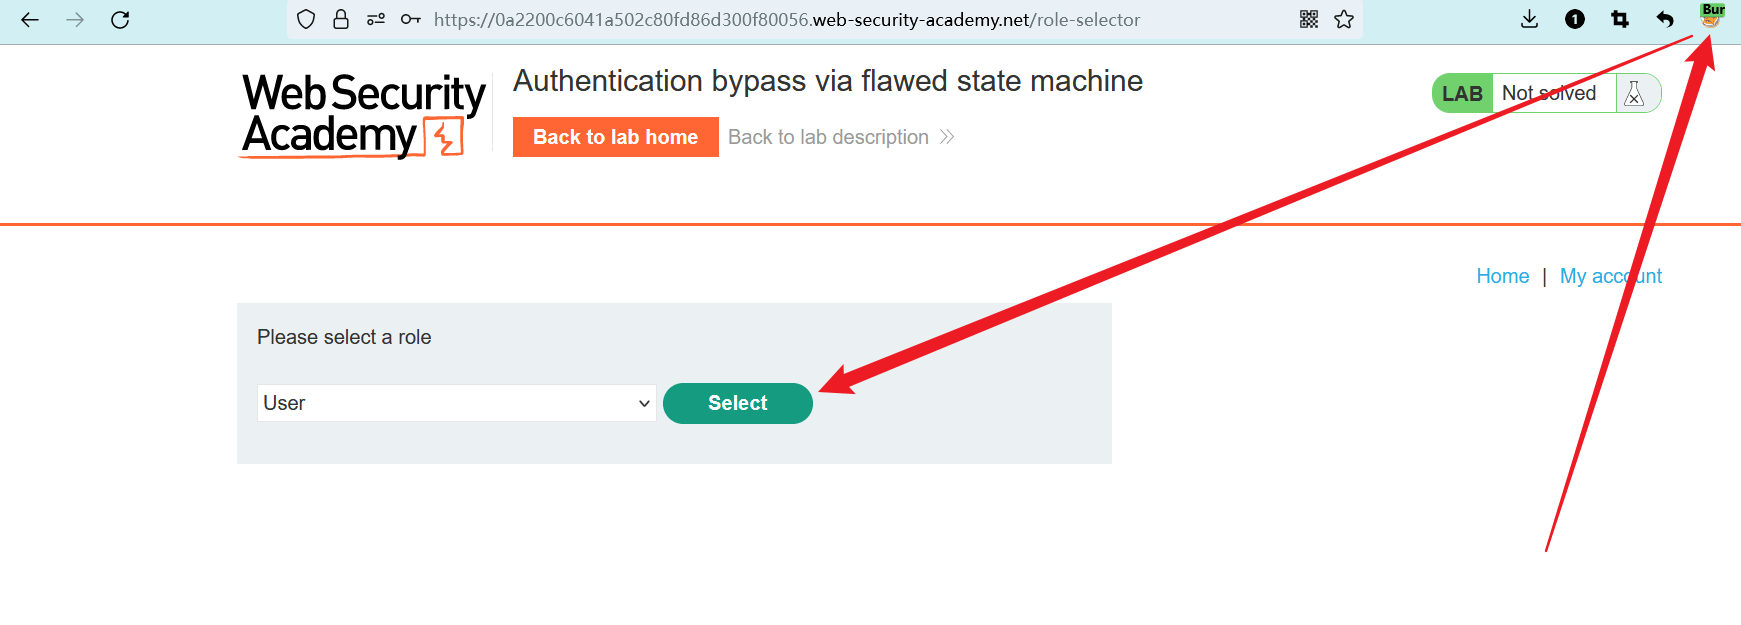The image size is (1741, 625).
Task: Open the tracking protection shield icon
Action: pyautogui.click(x=306, y=19)
